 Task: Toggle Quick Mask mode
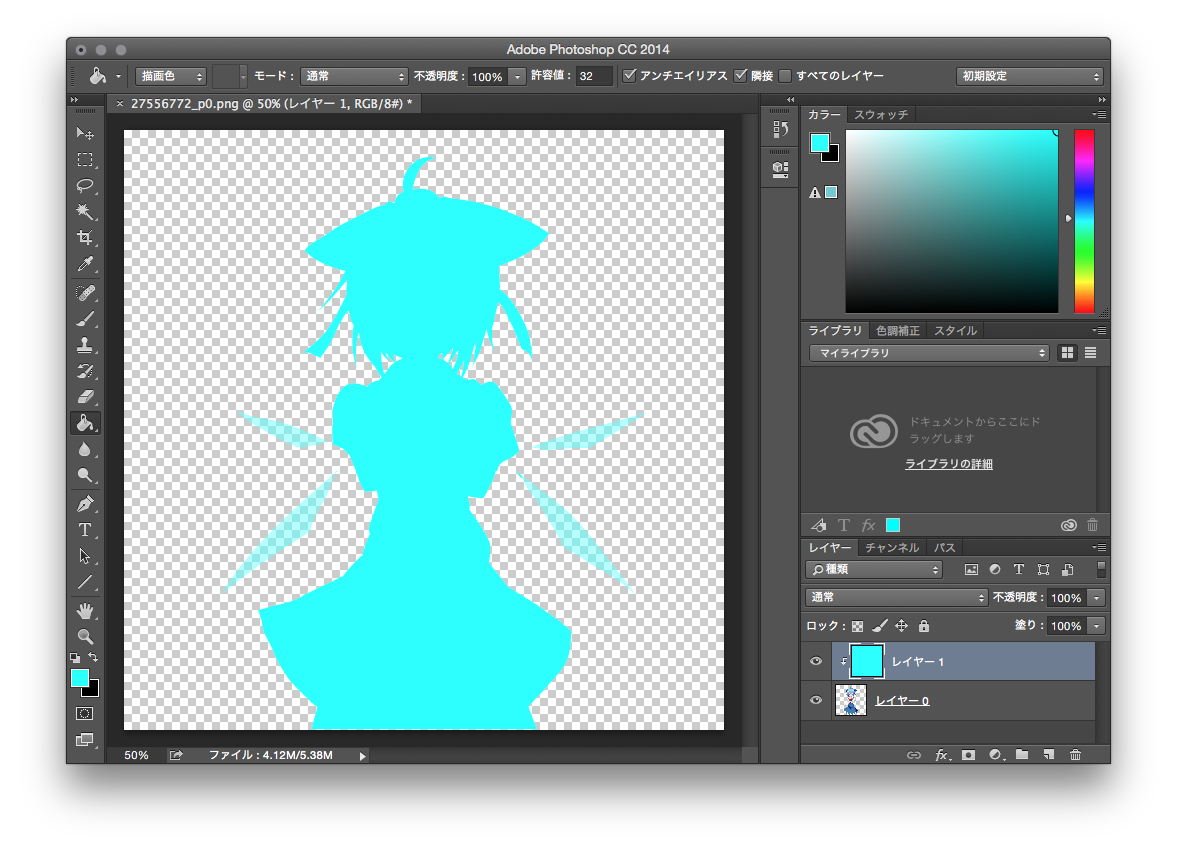(85, 714)
